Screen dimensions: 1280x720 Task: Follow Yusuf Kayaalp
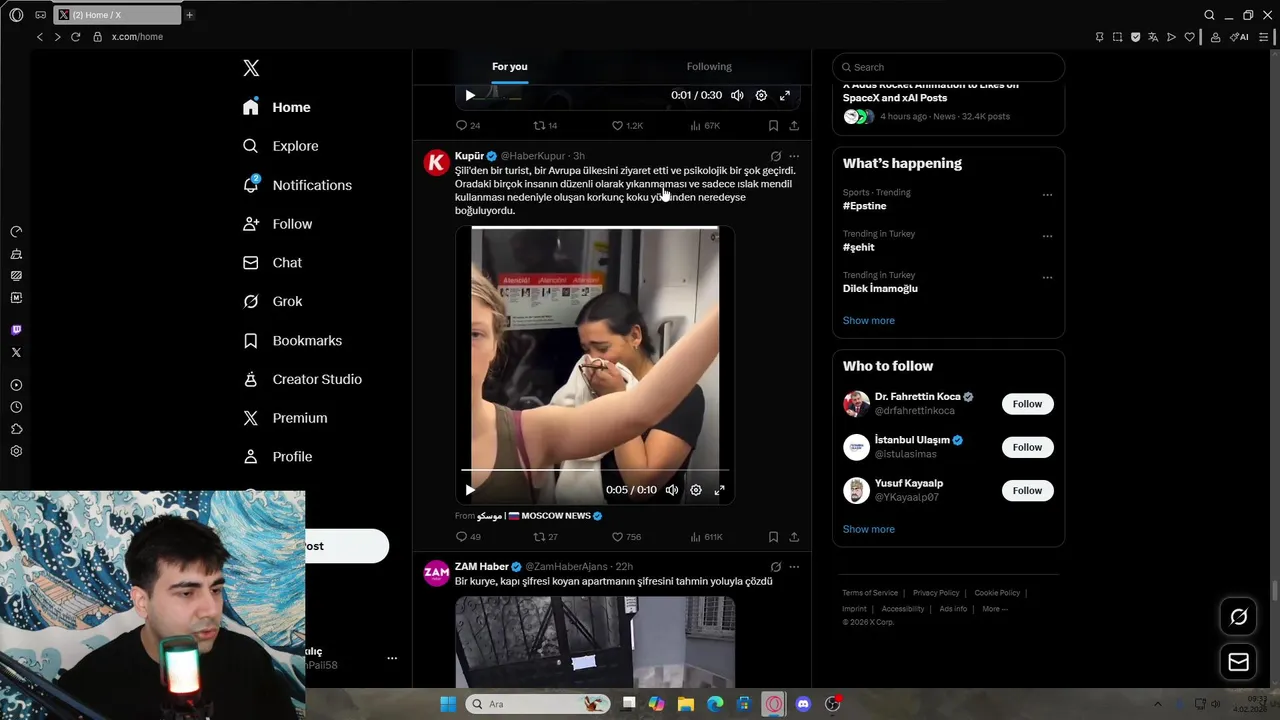click(1027, 490)
